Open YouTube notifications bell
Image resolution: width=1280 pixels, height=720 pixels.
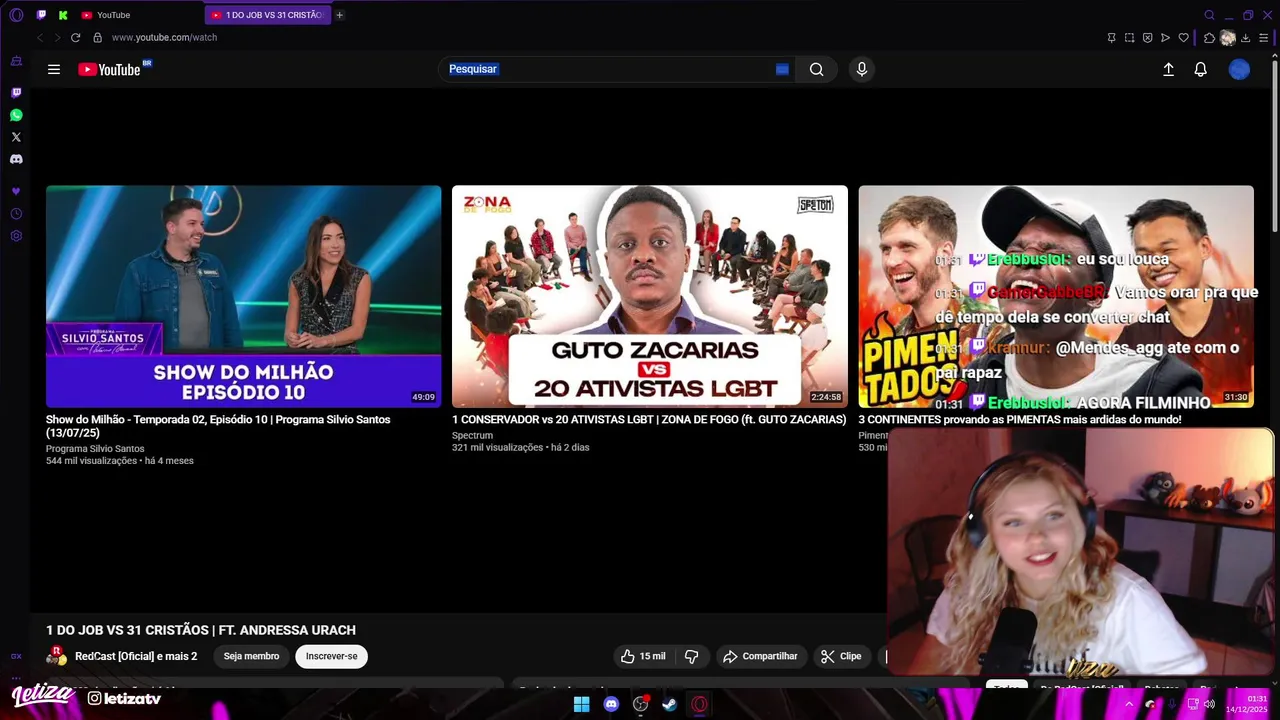[x=1201, y=69]
